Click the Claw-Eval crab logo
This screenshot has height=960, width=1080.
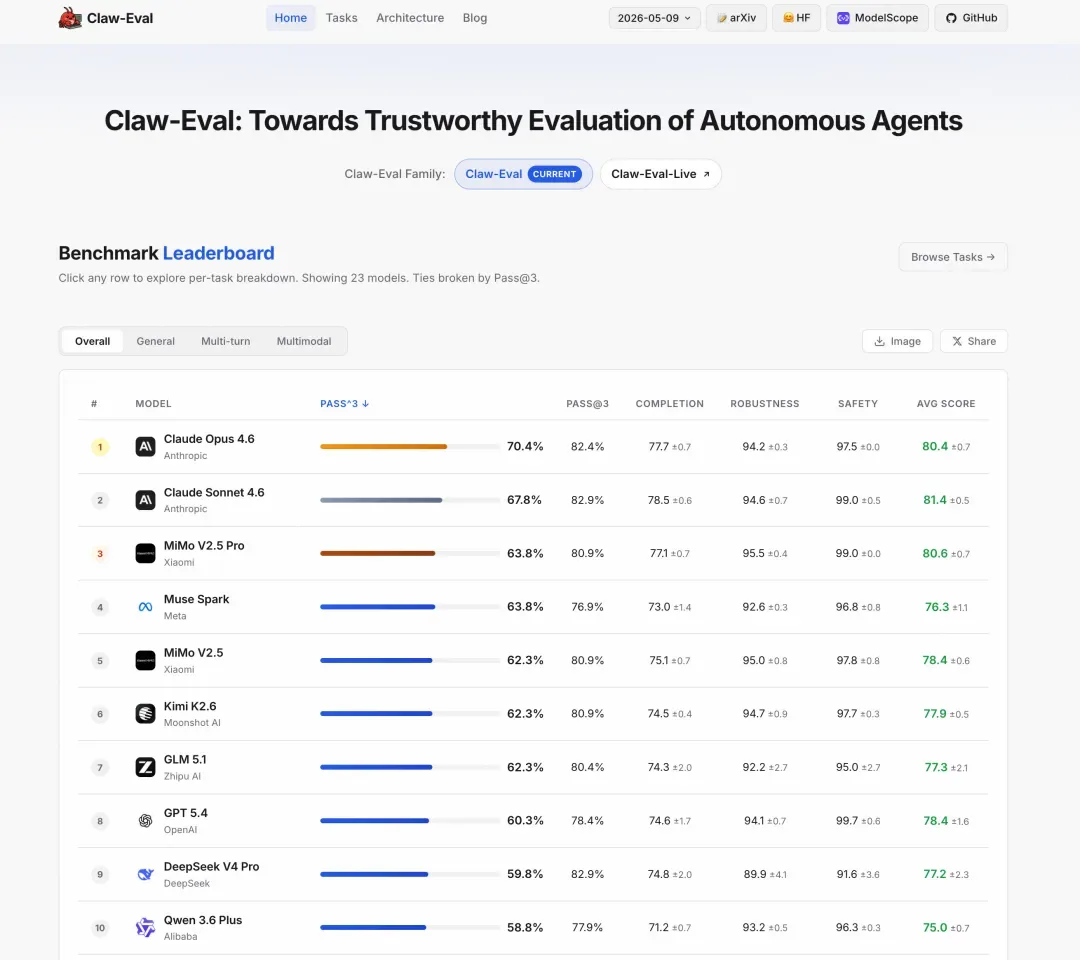click(x=70, y=18)
